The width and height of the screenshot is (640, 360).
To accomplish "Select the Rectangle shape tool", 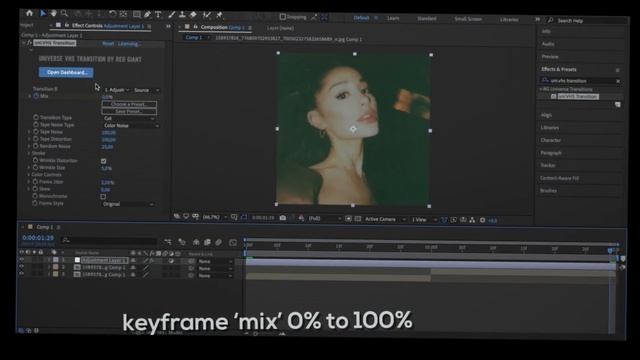I will click(x=137, y=14).
